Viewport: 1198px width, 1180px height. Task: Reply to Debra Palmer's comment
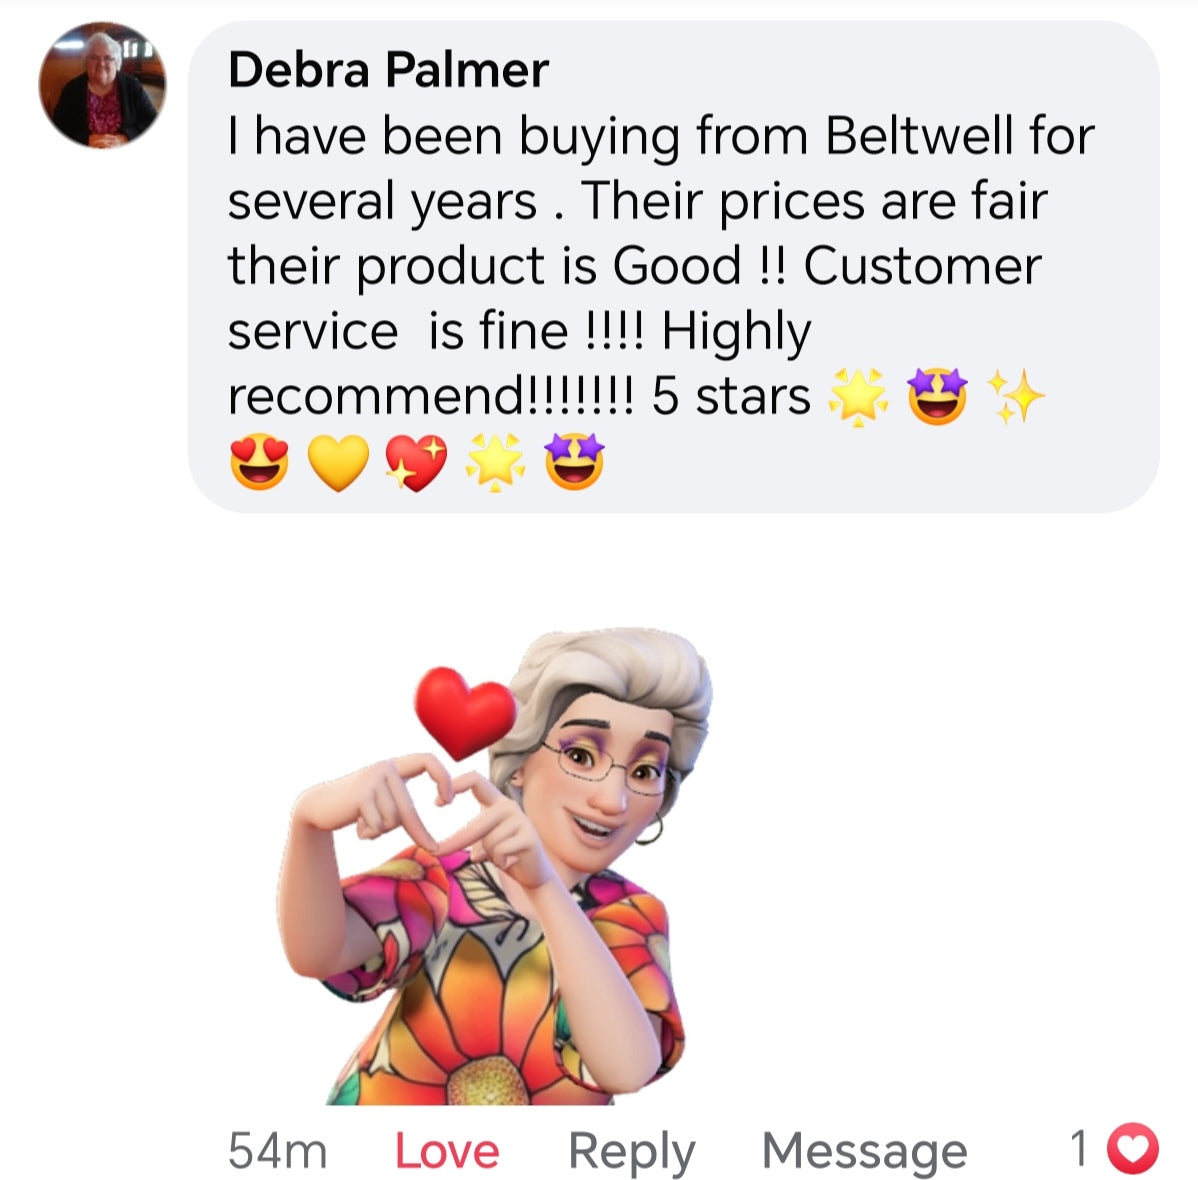click(x=632, y=1152)
